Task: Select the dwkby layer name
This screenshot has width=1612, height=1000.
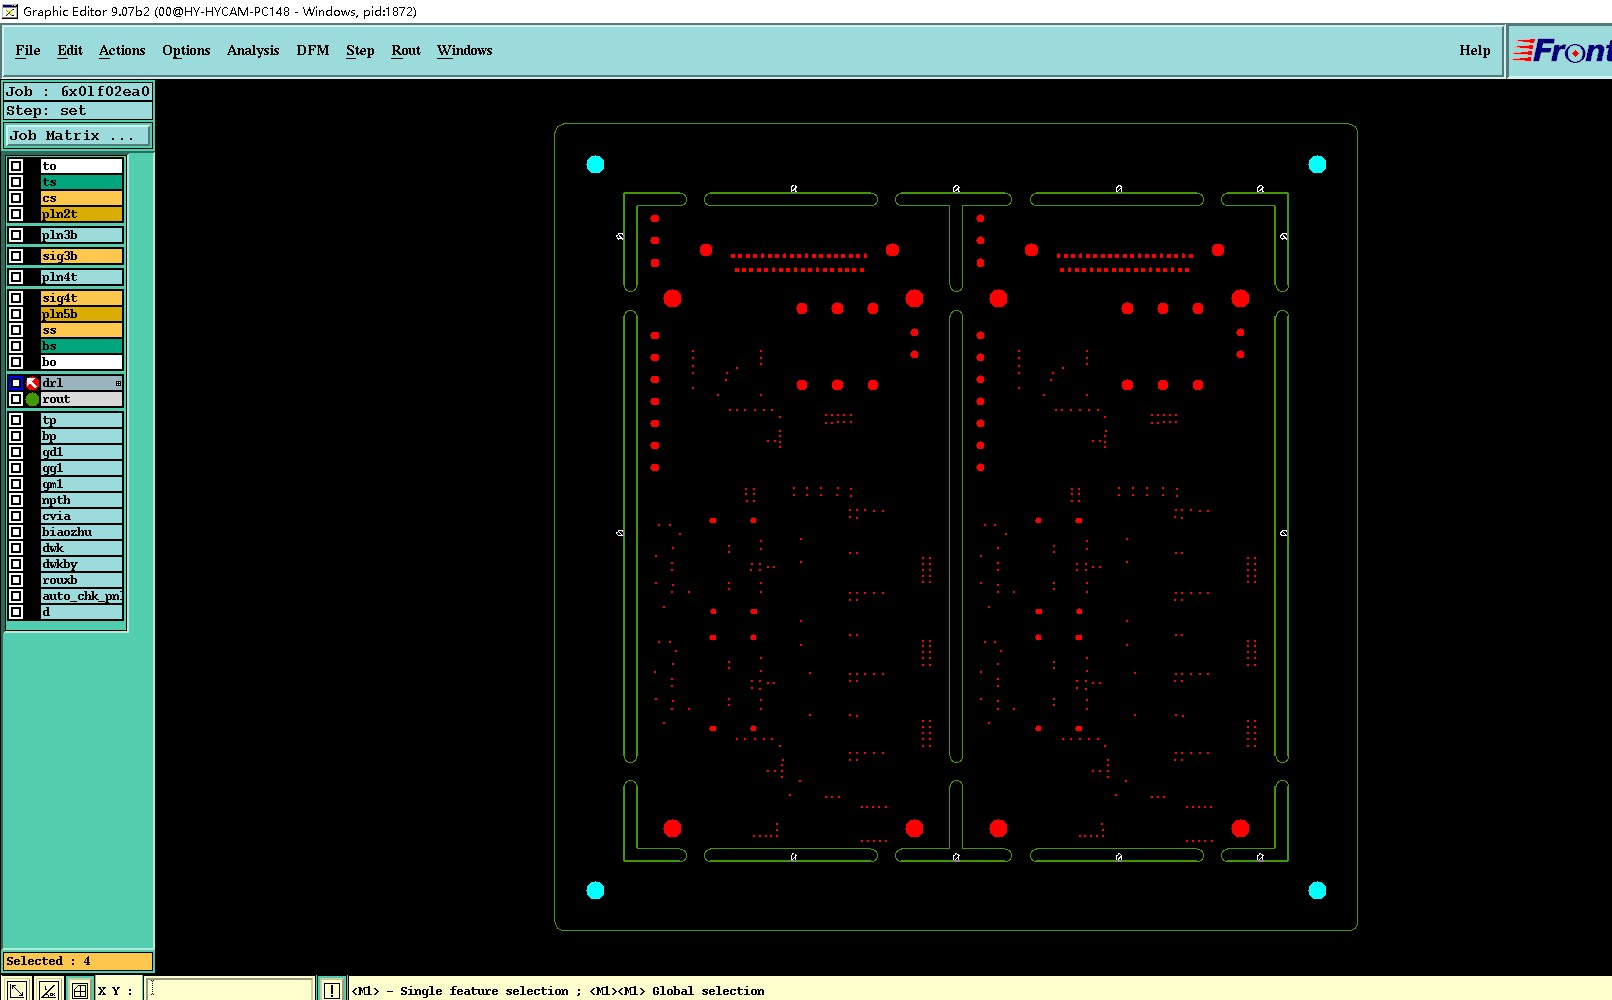Action: pos(82,564)
